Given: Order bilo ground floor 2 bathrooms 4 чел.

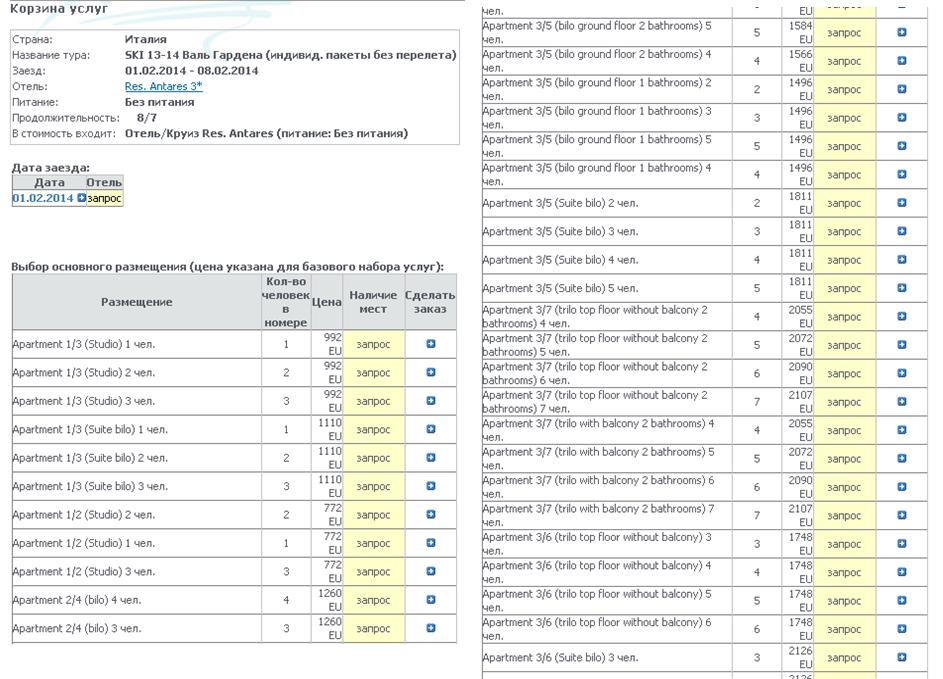Looking at the screenshot, I should (902, 61).
